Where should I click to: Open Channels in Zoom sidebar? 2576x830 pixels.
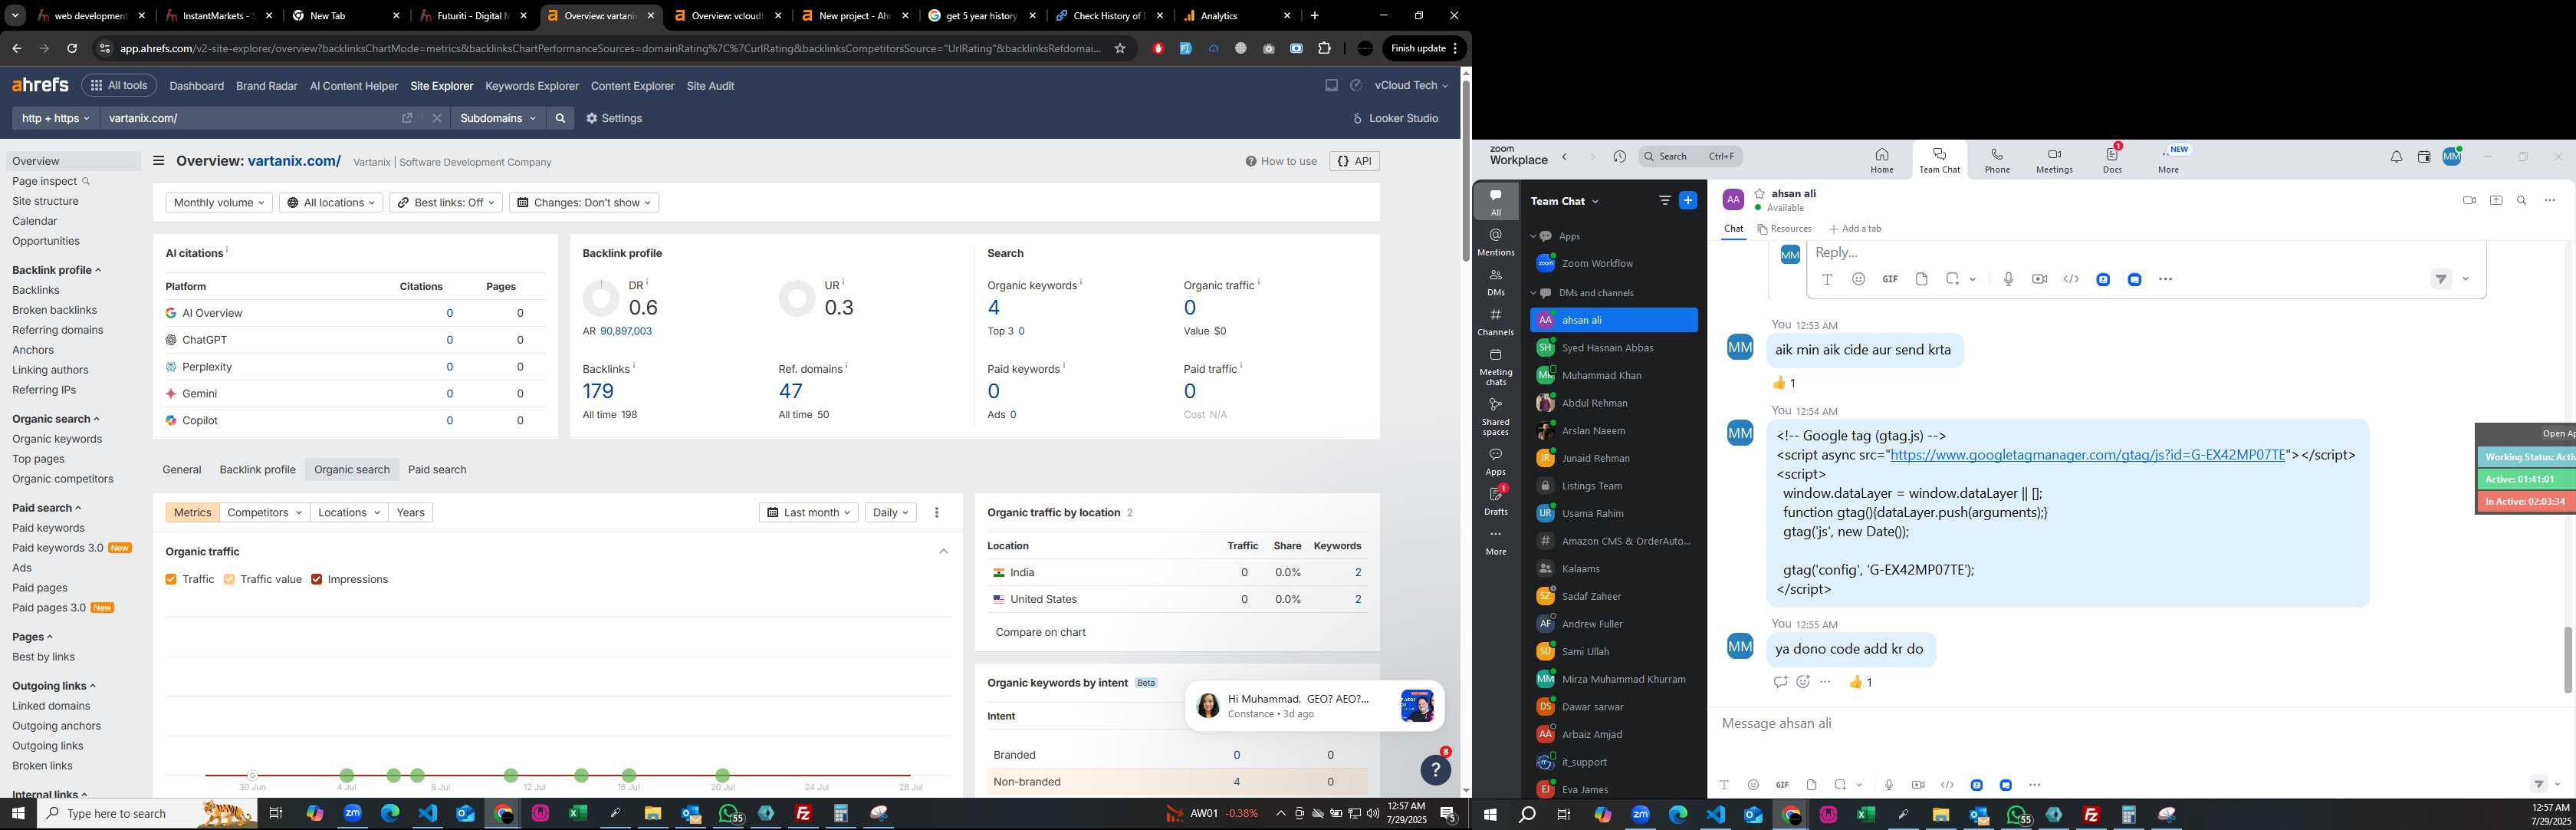pyautogui.click(x=1495, y=322)
